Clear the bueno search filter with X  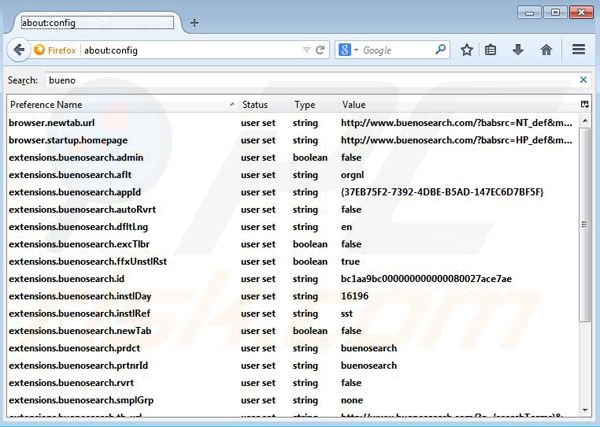pos(583,80)
